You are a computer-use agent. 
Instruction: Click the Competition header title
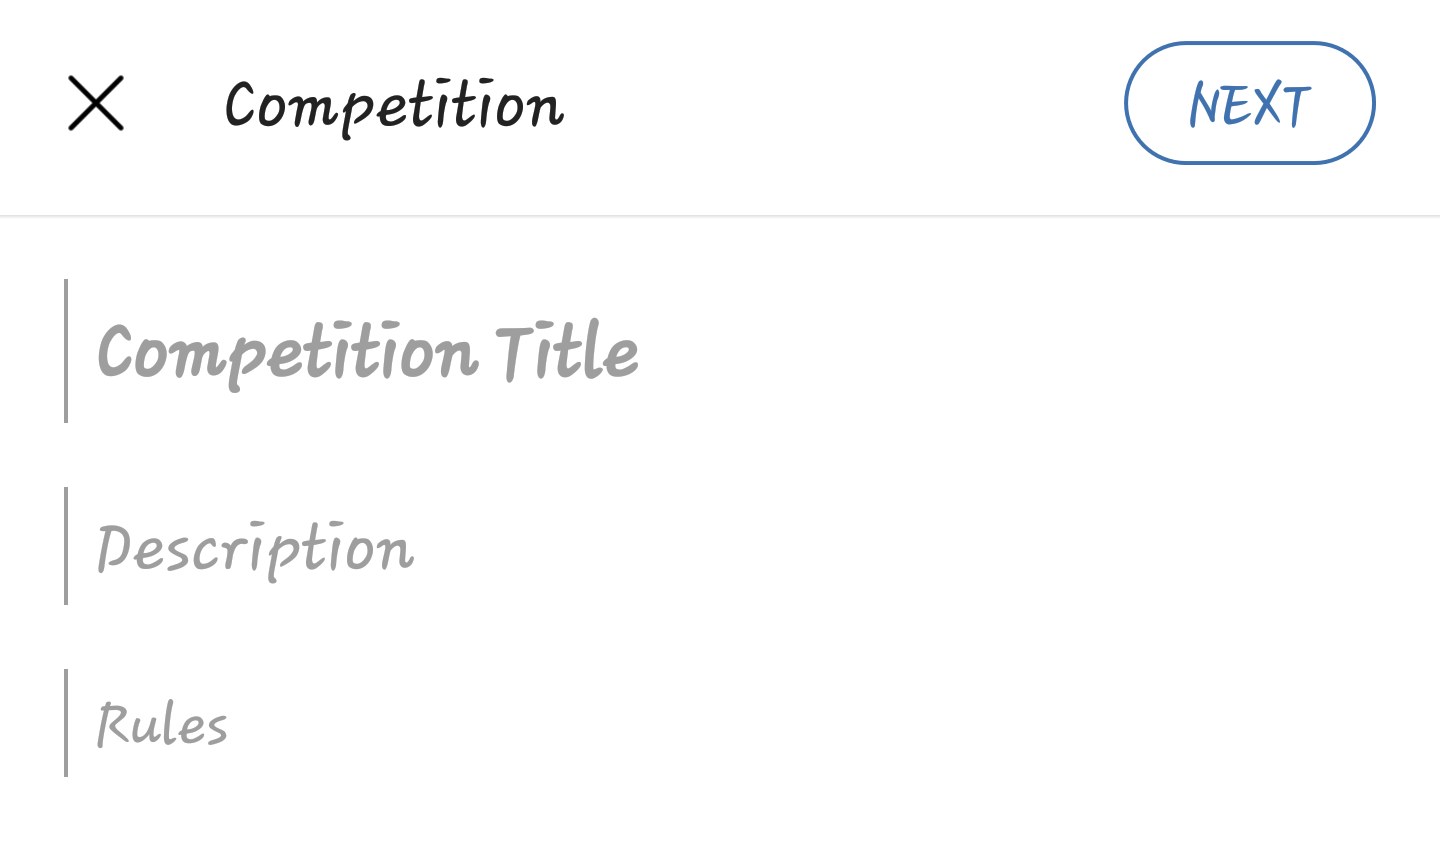[x=394, y=106]
